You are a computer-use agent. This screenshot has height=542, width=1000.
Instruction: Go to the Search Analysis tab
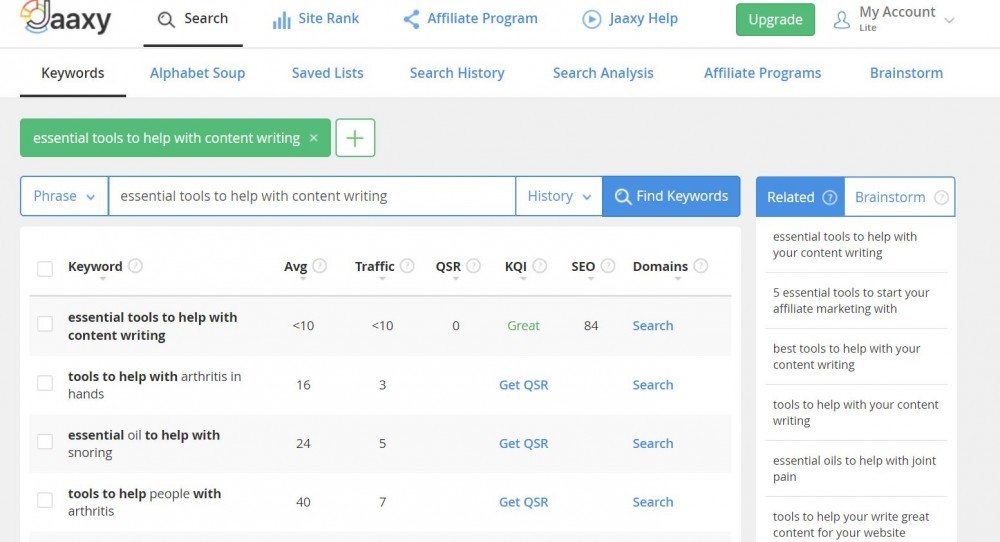(x=603, y=73)
